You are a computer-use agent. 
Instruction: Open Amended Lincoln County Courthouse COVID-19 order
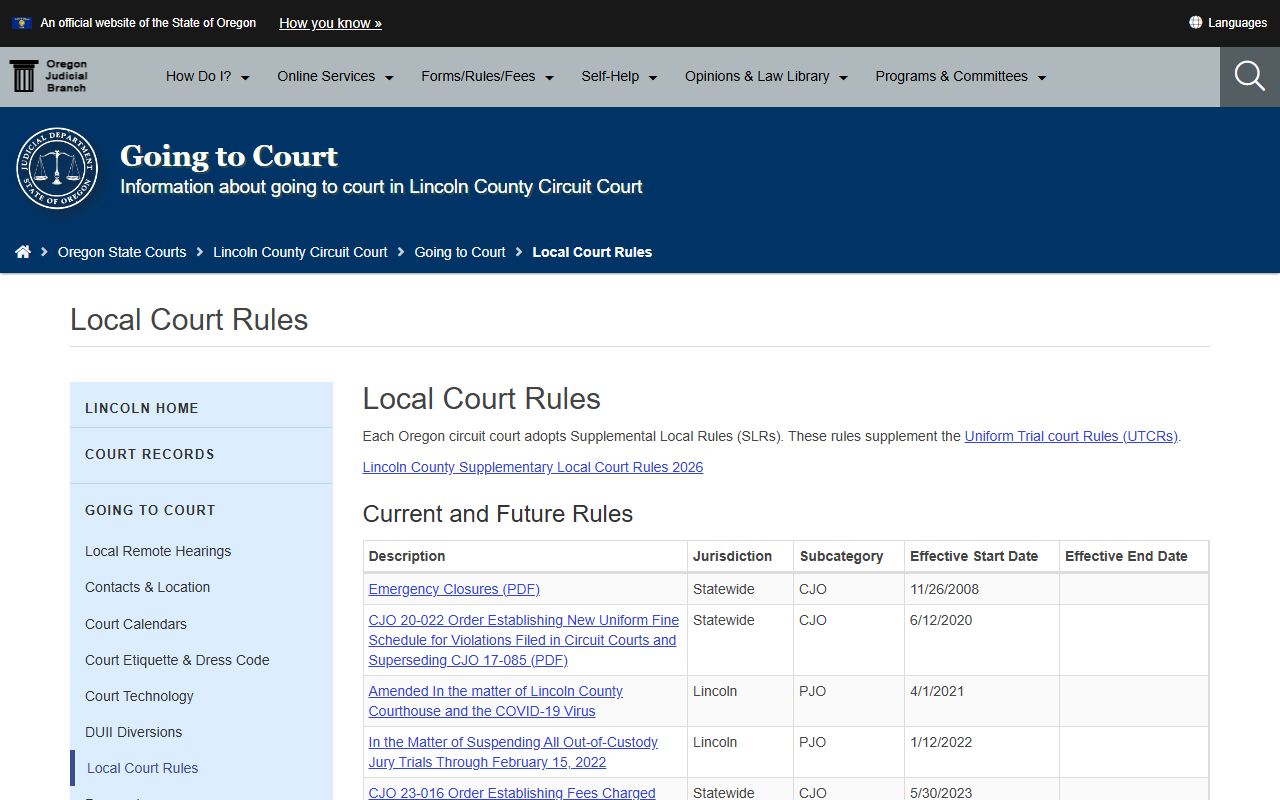point(496,701)
